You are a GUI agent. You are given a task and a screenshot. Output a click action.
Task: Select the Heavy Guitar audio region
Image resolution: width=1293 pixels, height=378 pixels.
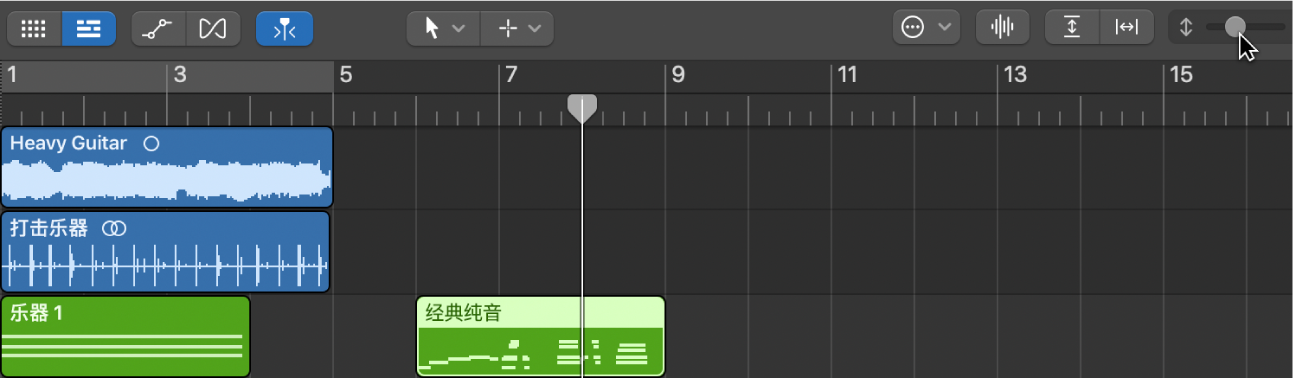pyautogui.click(x=167, y=167)
